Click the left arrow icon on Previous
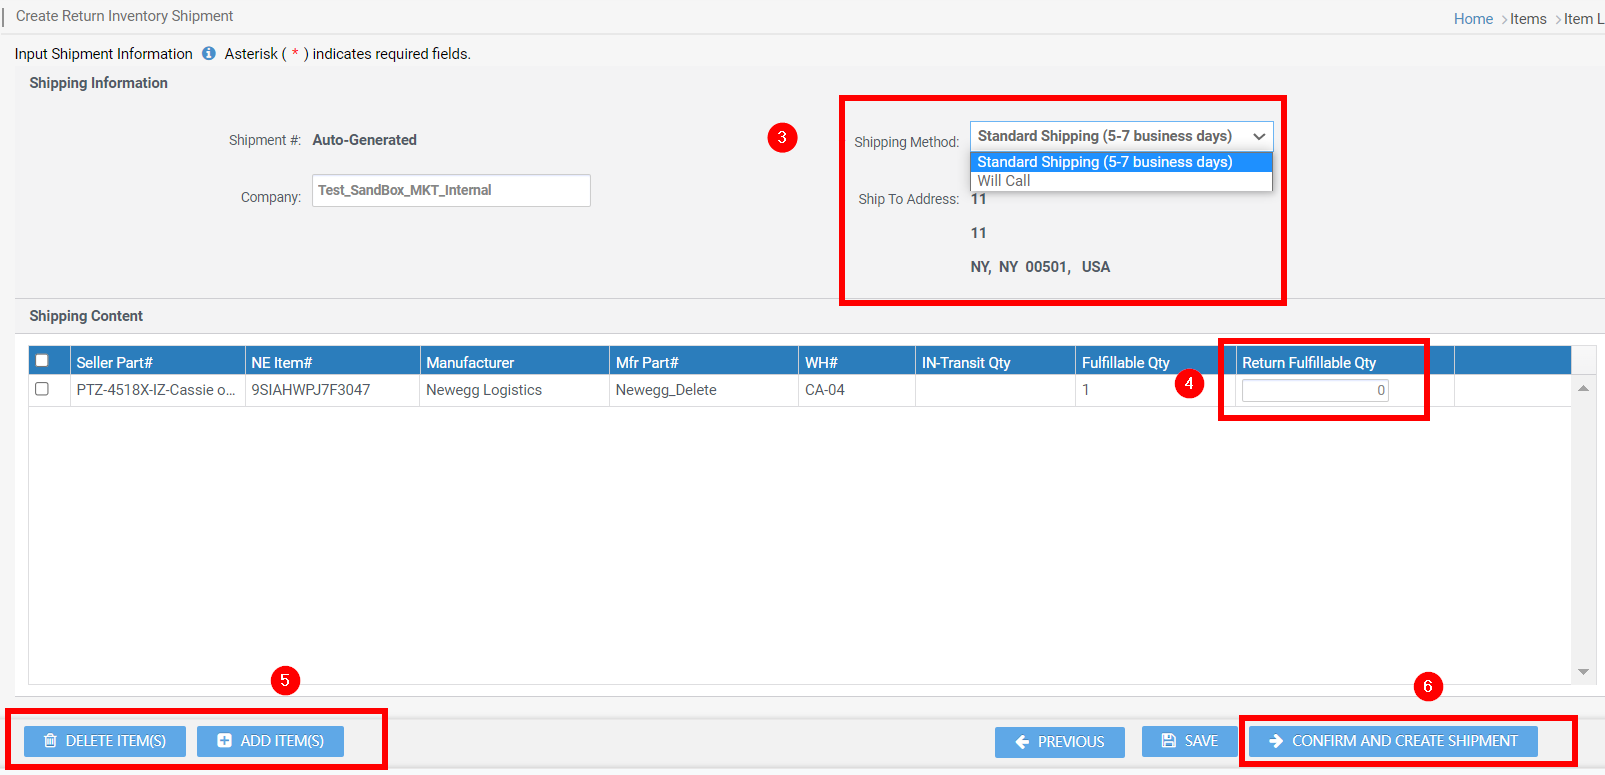Image resolution: width=1605 pixels, height=775 pixels. [1022, 742]
